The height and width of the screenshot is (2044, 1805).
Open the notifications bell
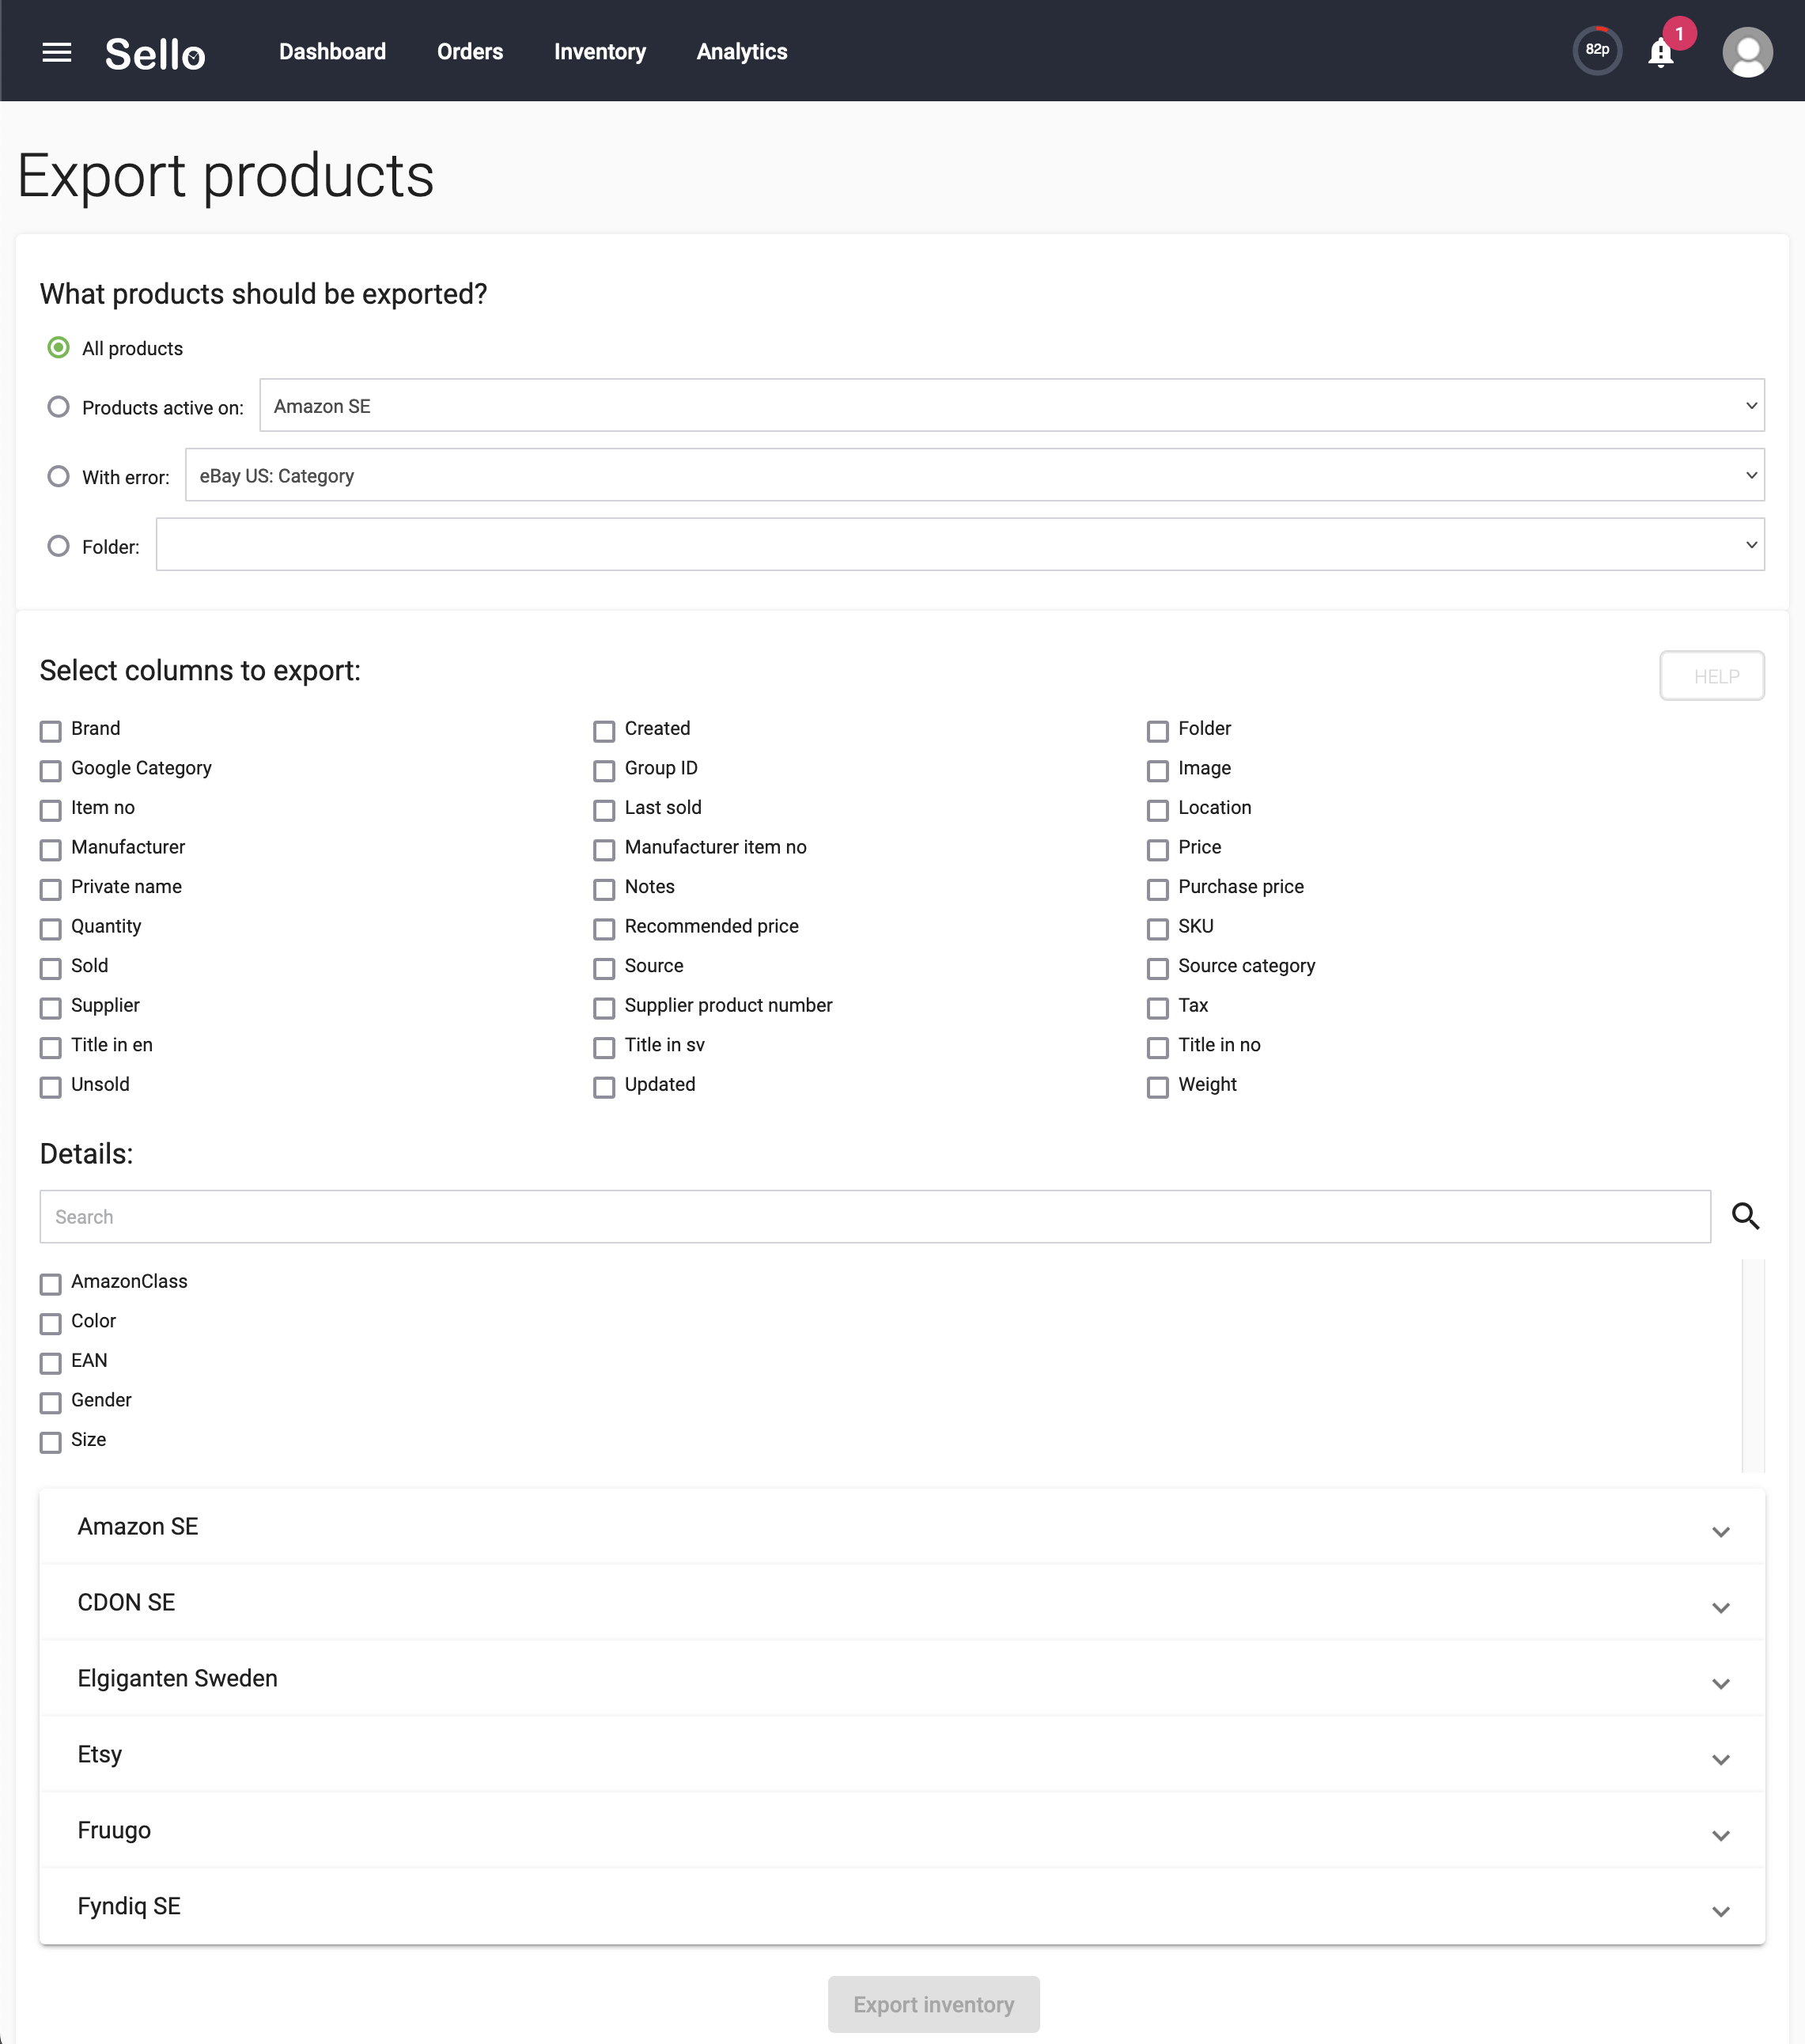tap(1660, 52)
